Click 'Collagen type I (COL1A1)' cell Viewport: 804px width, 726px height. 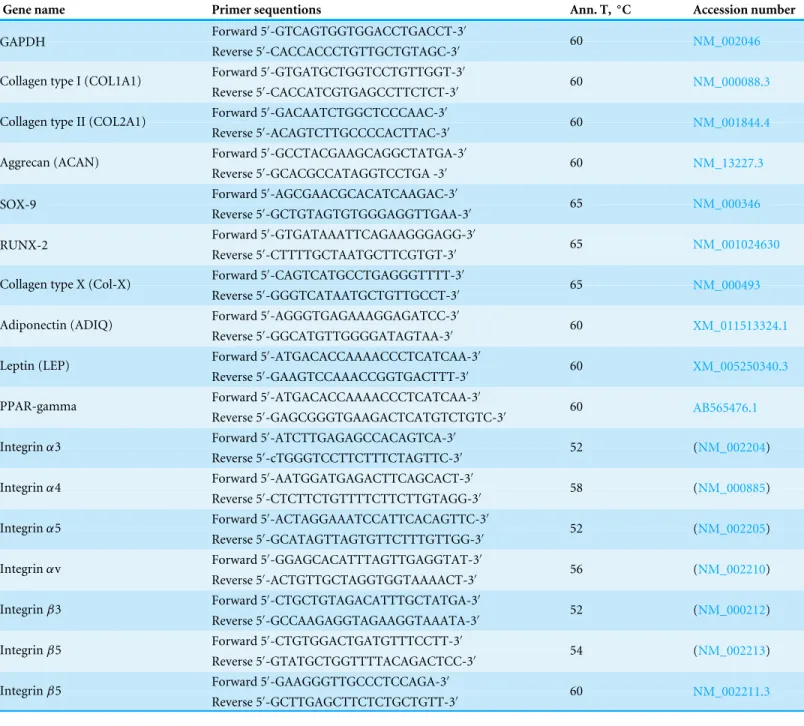coord(70,82)
